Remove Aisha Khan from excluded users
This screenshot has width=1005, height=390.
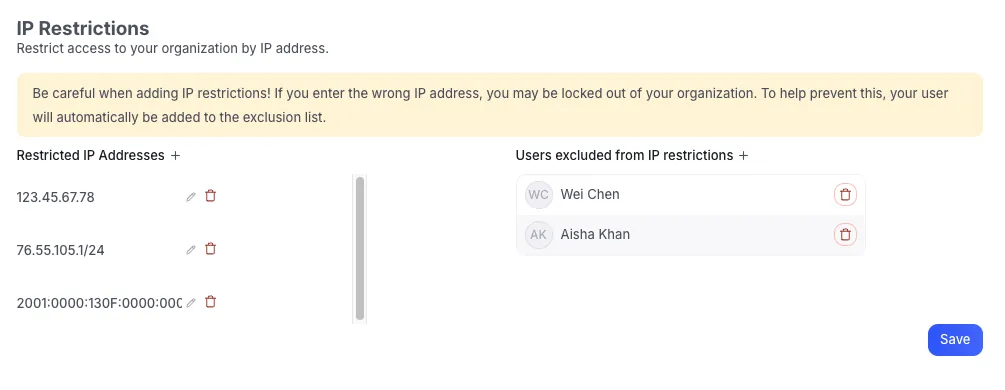tap(845, 234)
